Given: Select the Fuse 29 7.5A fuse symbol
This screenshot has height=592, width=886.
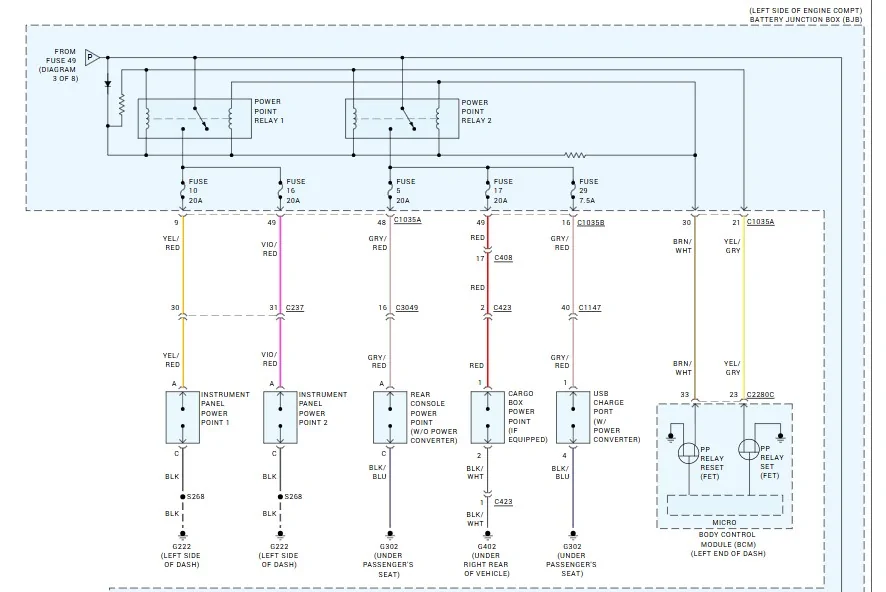Looking at the screenshot, I should pos(573,191).
